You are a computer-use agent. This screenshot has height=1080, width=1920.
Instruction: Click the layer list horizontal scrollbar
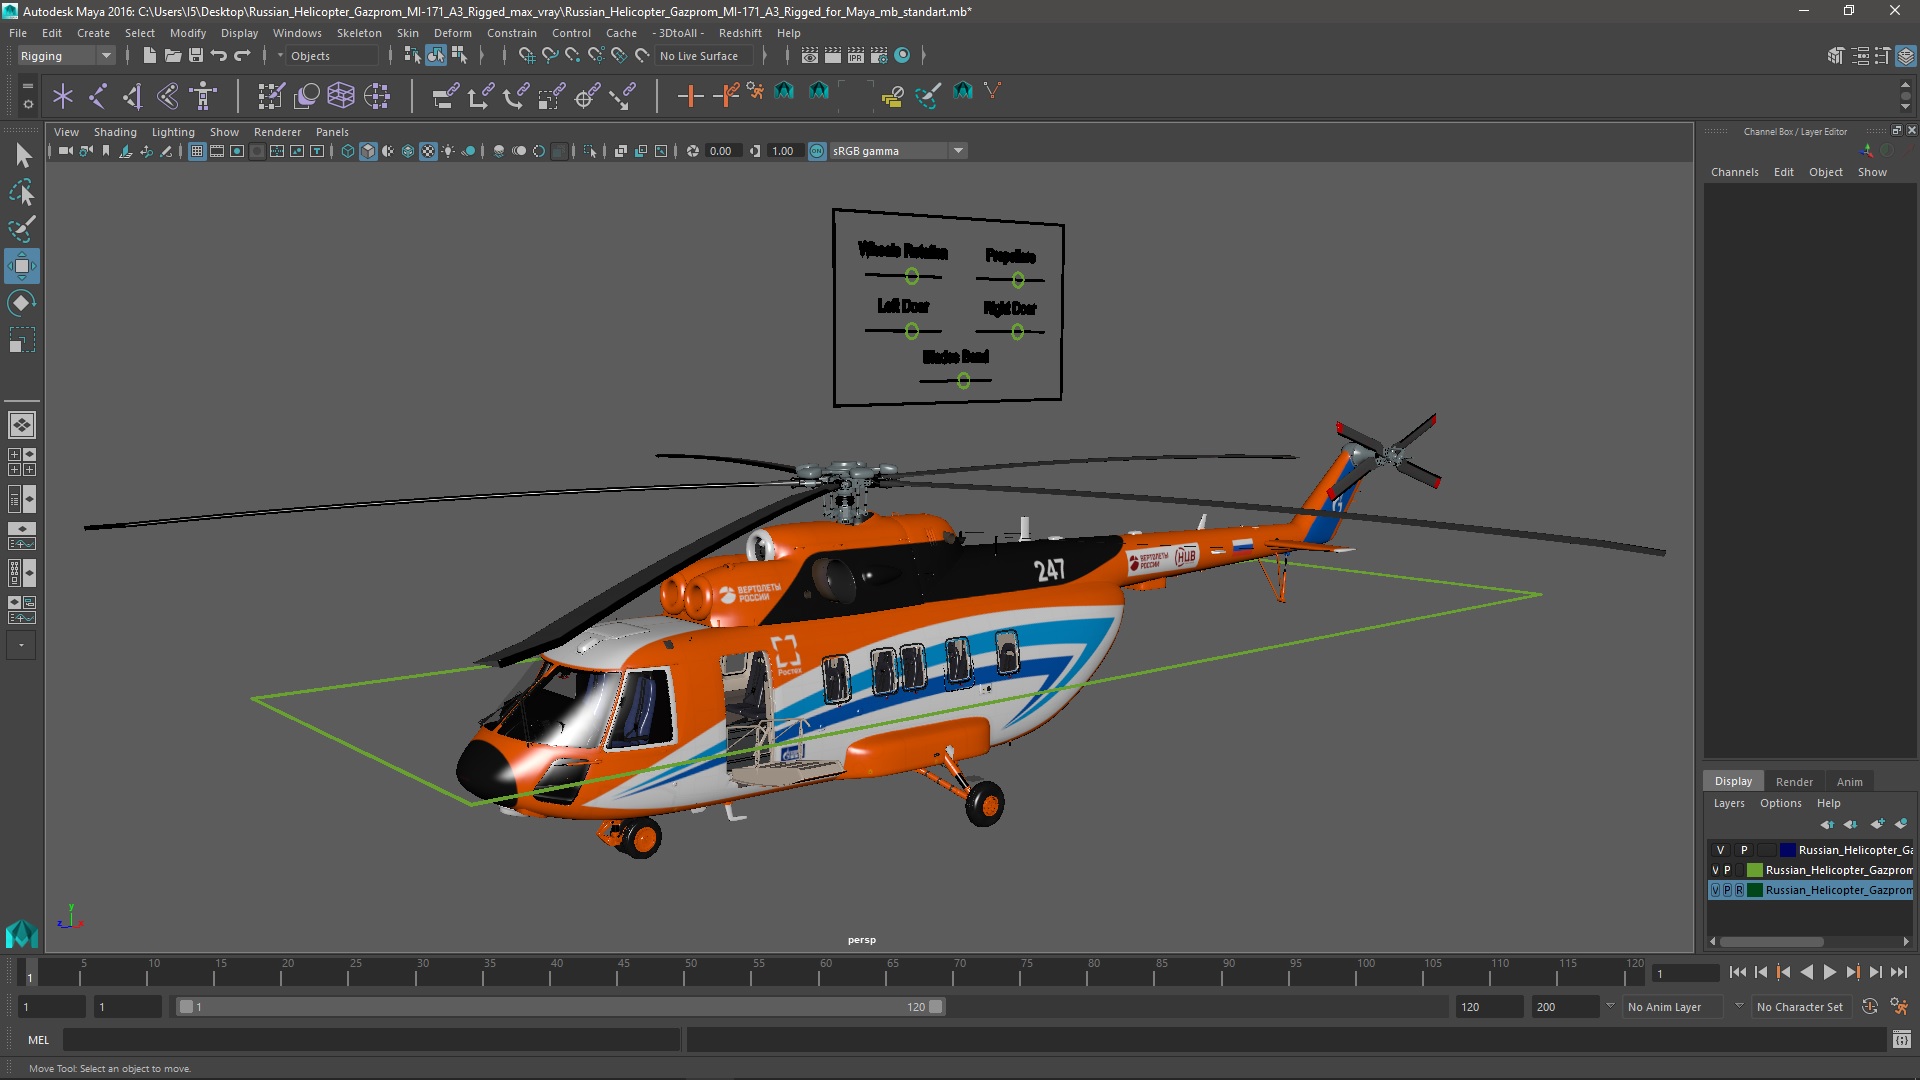click(x=1771, y=942)
